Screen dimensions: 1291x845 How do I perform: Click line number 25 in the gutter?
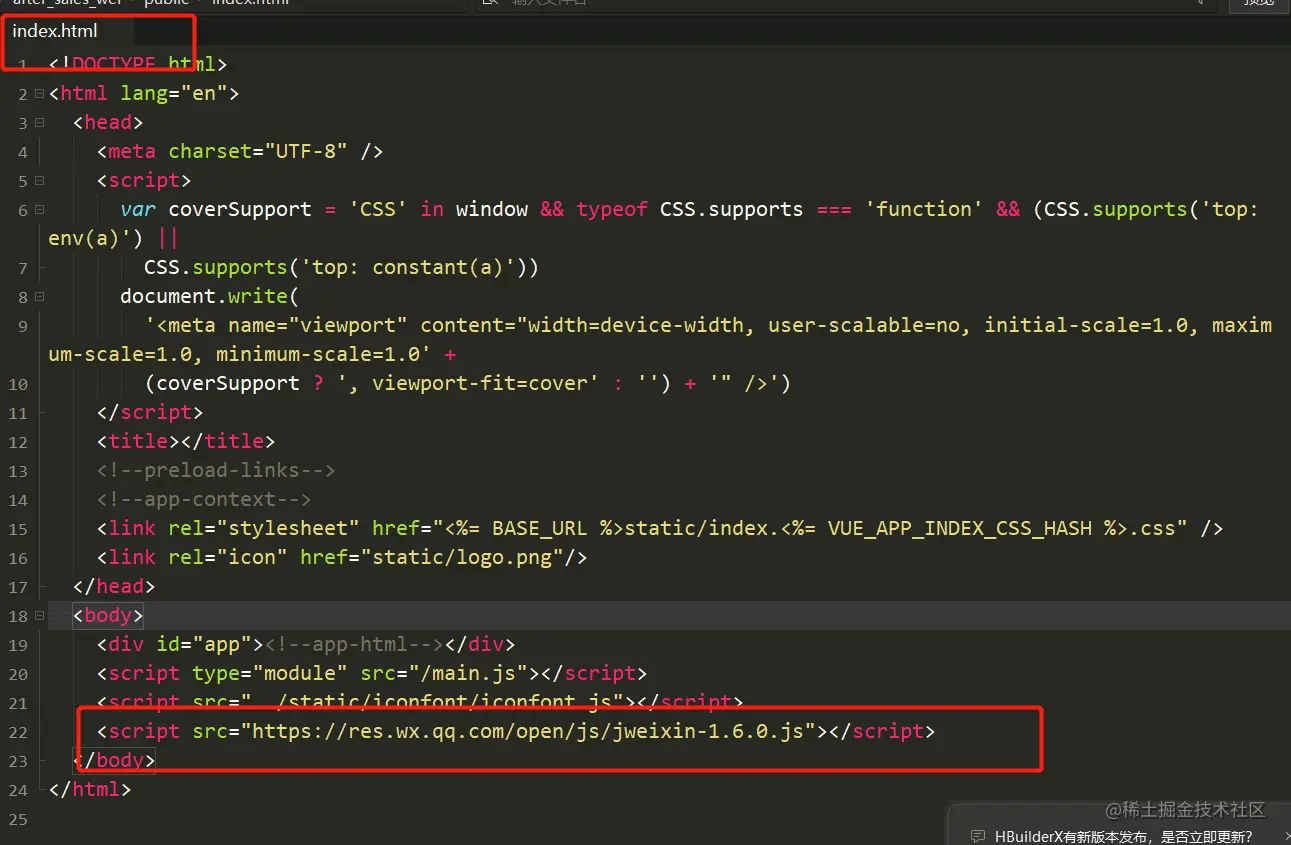tap(18, 820)
